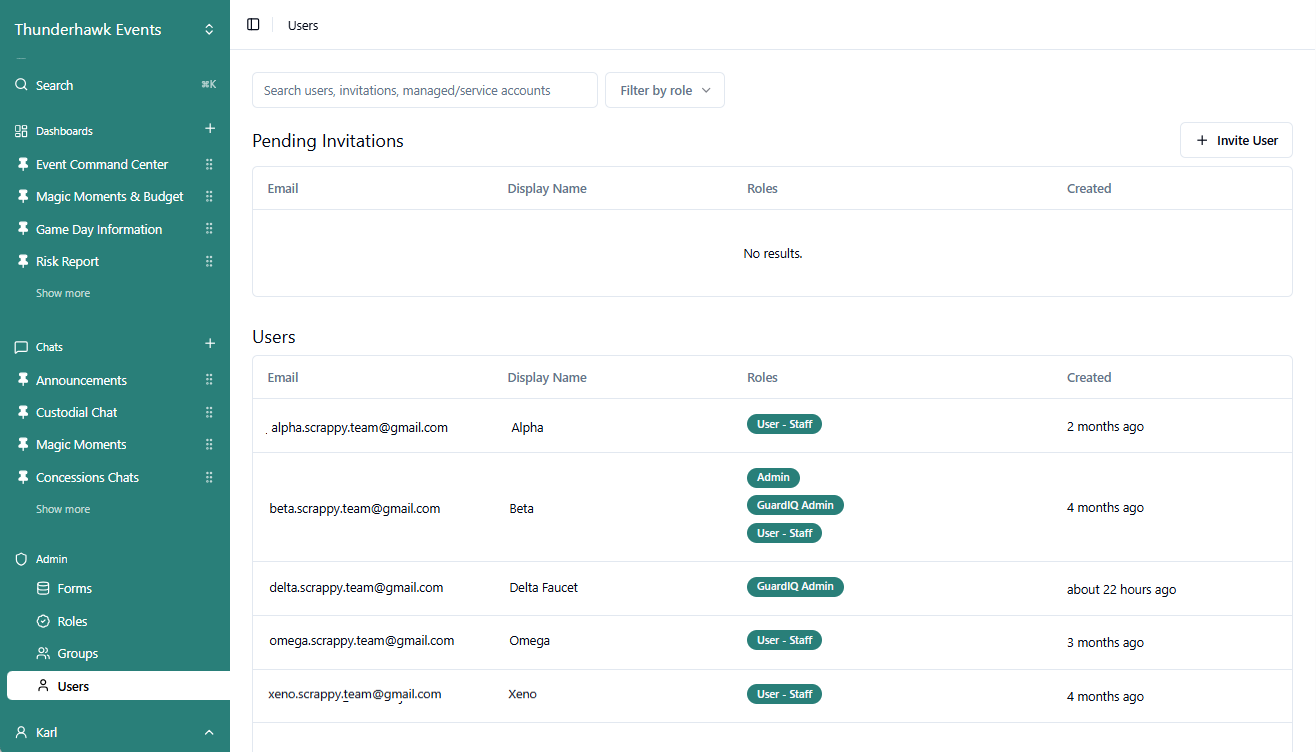This screenshot has width=1316, height=752.
Task: Toggle the sidebar panel icon
Action: (253, 25)
